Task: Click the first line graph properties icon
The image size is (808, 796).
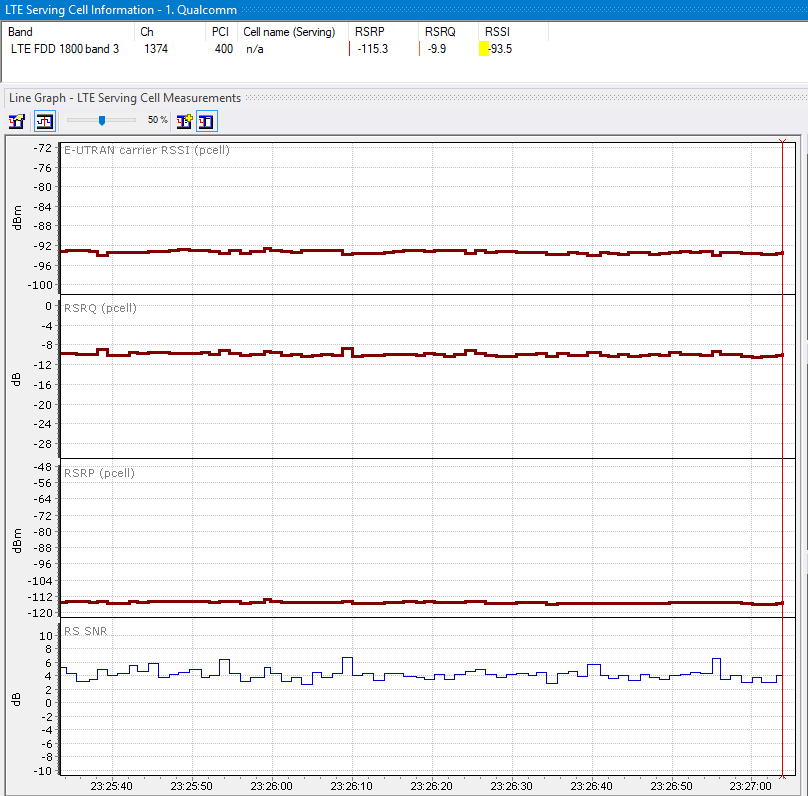Action: pyautogui.click(x=17, y=121)
